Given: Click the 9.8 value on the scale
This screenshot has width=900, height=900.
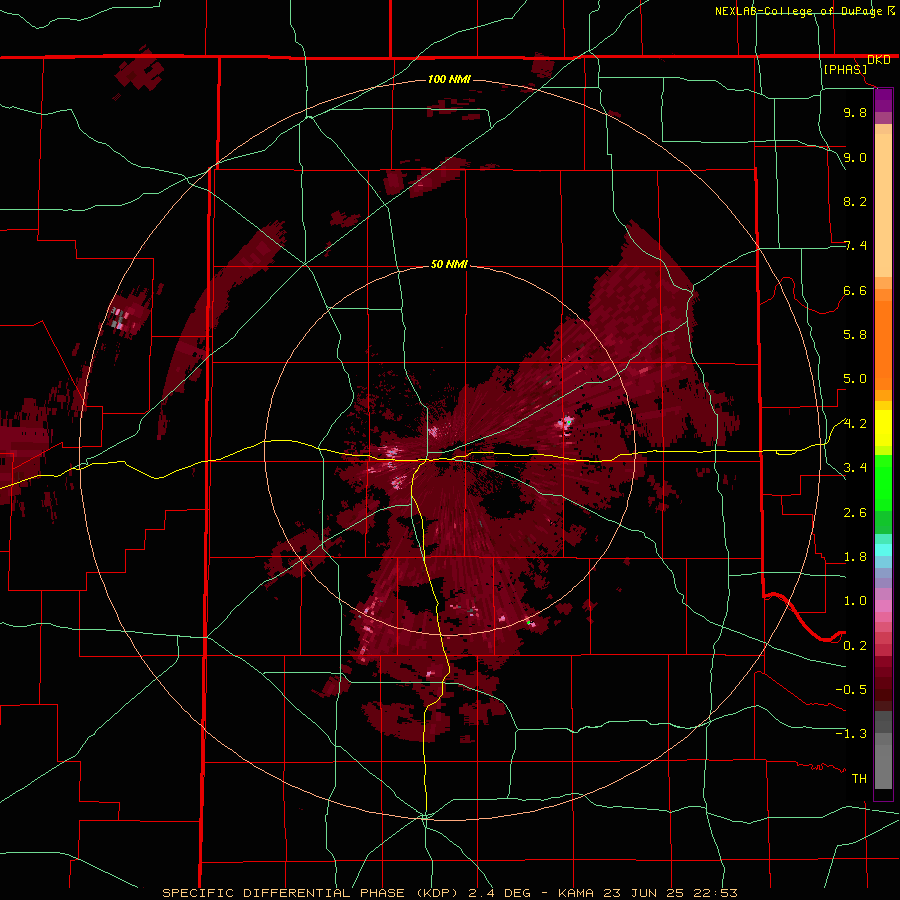Looking at the screenshot, I should coord(855,112).
